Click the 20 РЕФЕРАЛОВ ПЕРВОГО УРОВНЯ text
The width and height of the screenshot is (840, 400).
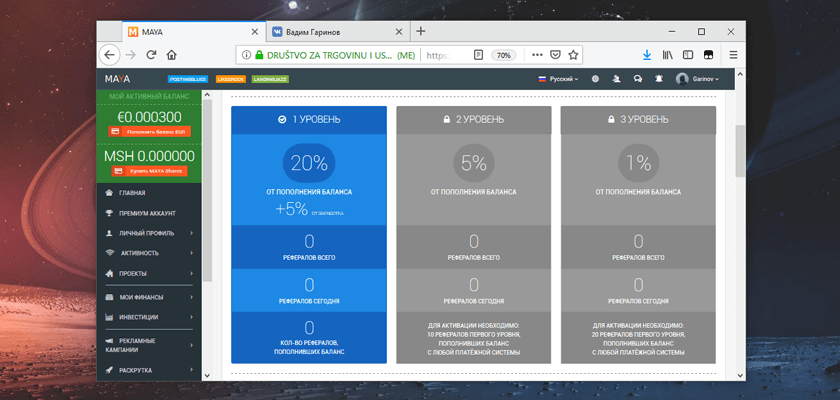[638, 334]
